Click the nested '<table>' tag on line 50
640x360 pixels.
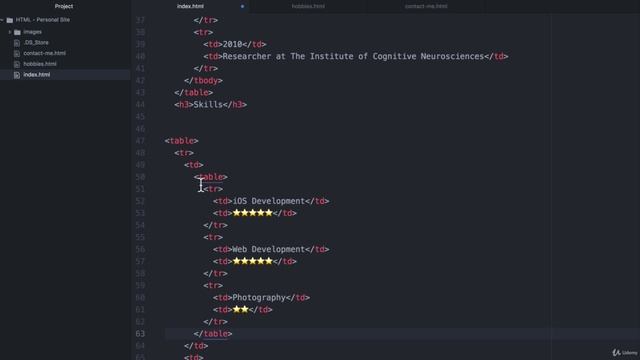(211, 177)
